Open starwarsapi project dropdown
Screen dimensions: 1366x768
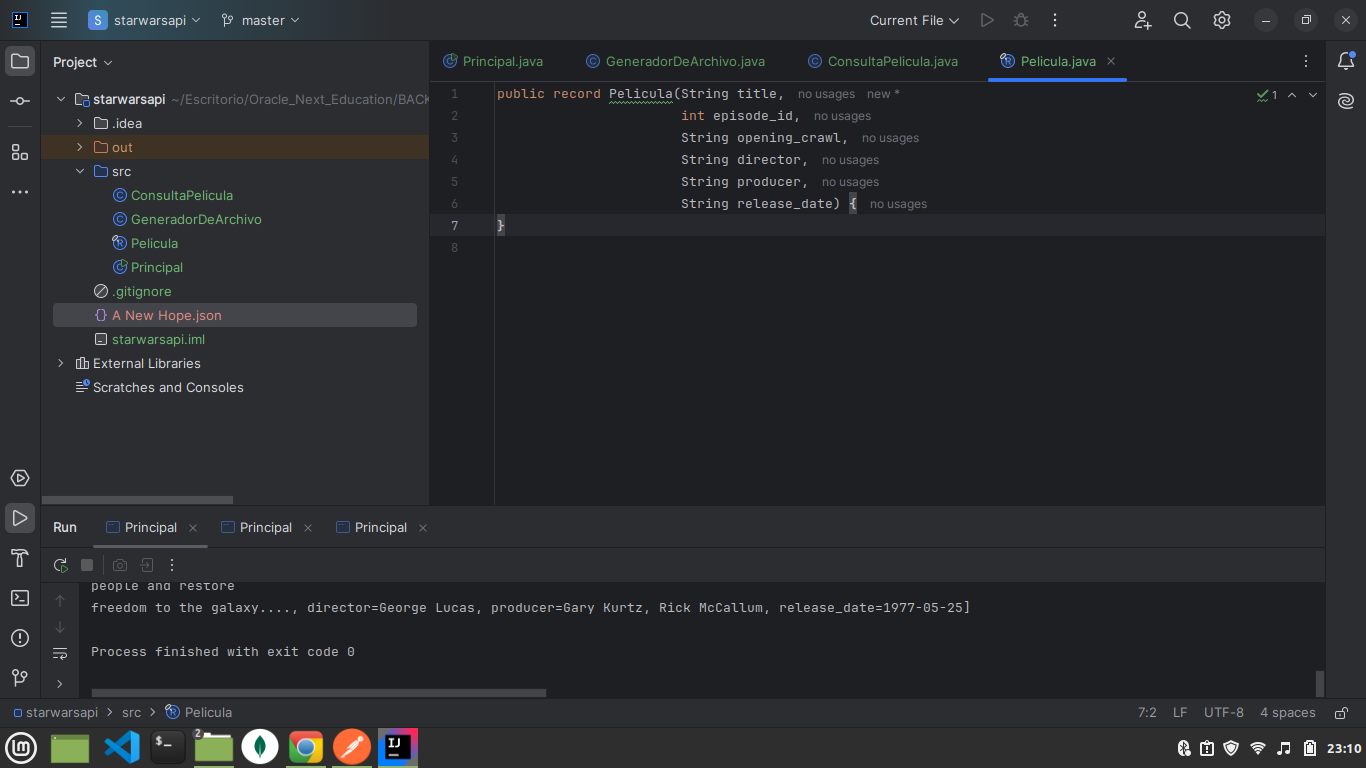pyautogui.click(x=144, y=20)
